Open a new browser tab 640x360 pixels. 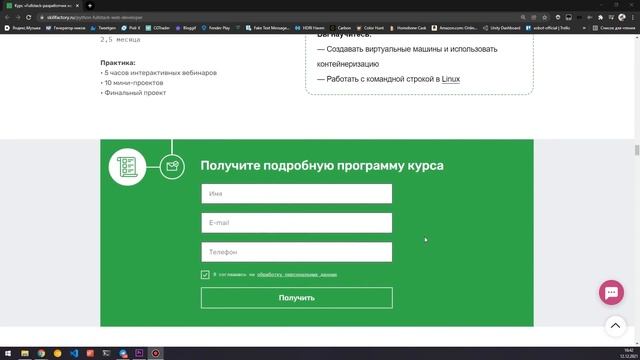pos(90,6)
